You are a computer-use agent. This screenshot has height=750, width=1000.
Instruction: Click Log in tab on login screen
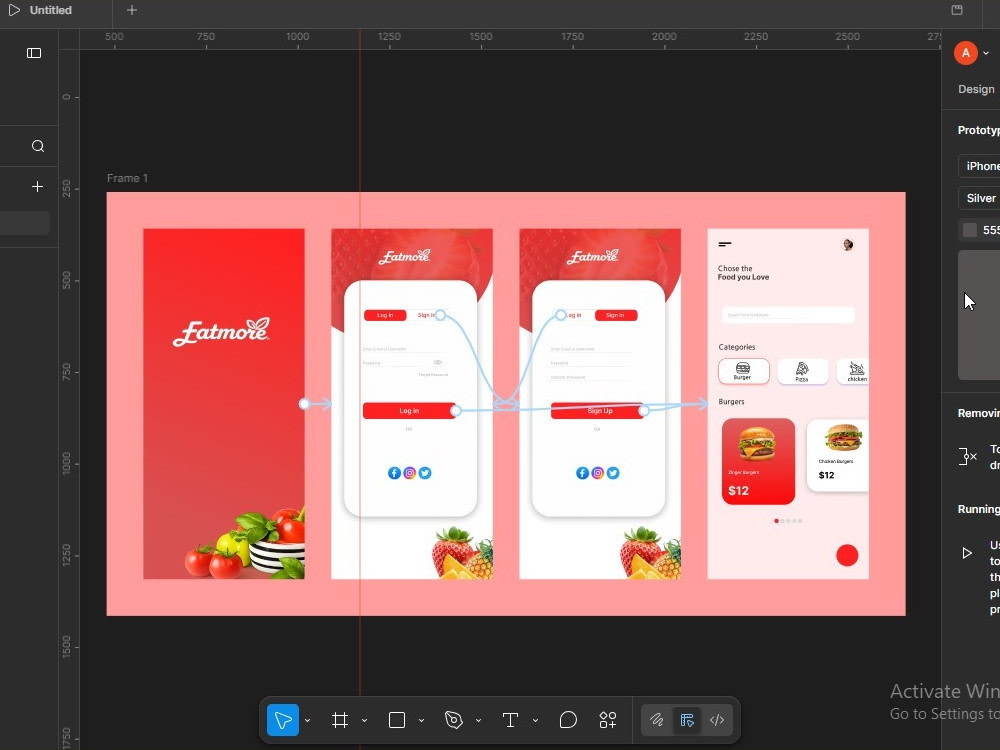385,315
